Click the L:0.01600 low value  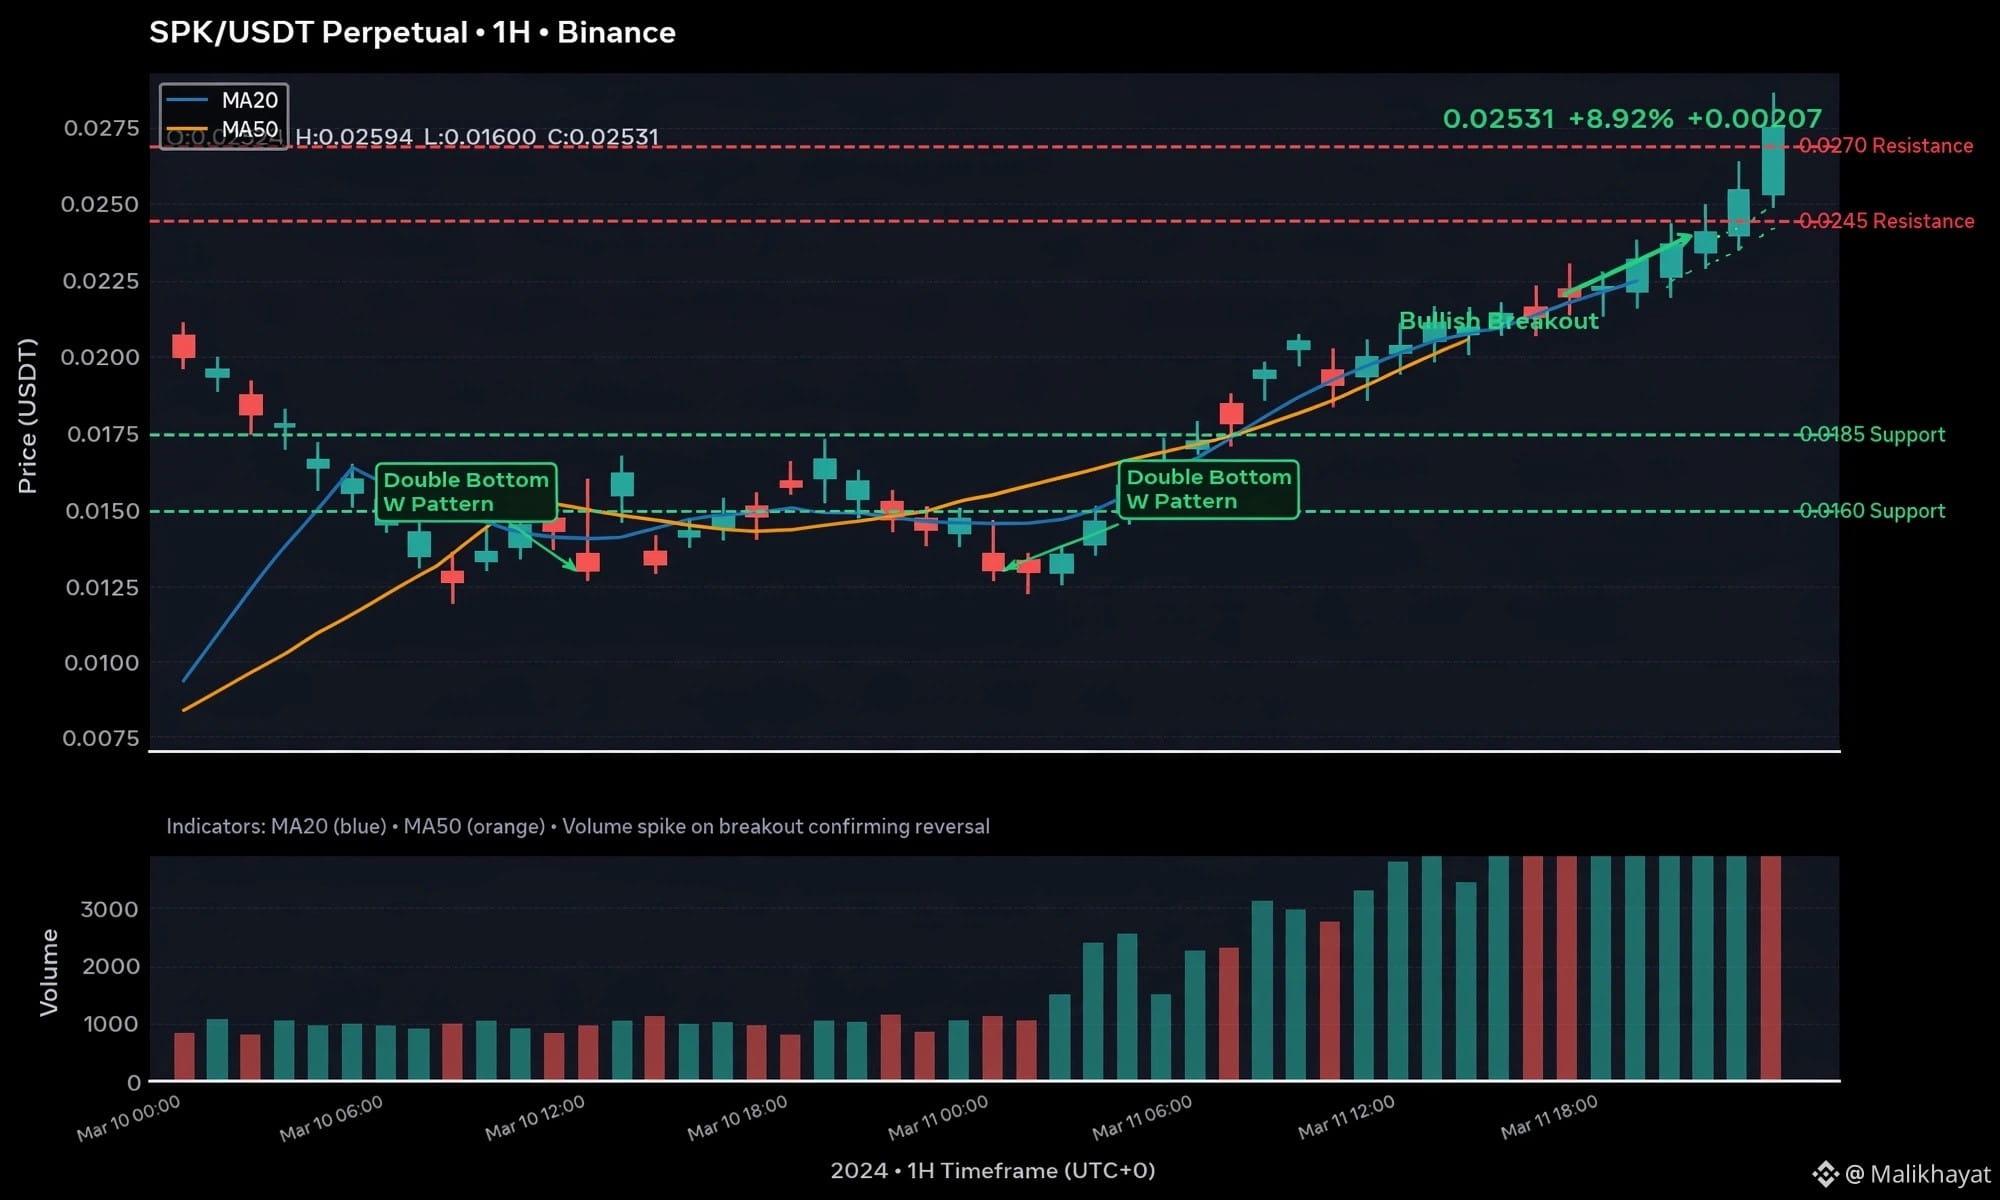tap(480, 137)
